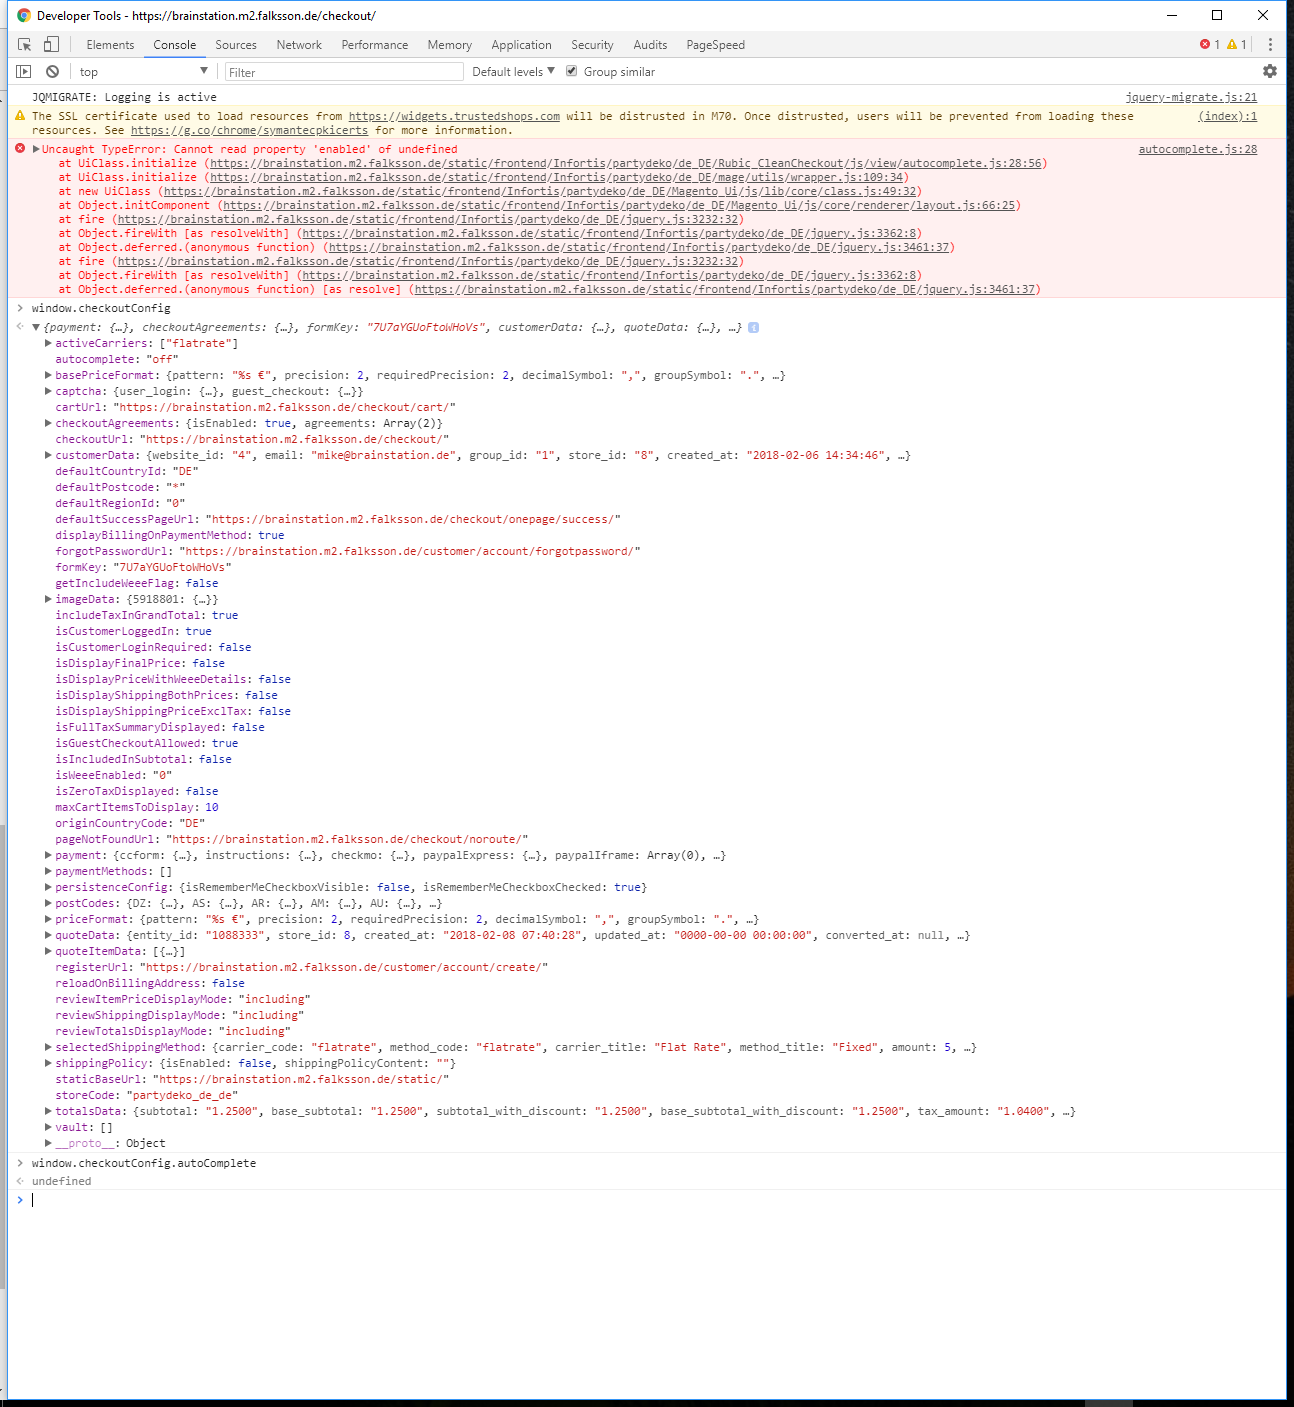Expand the quoteData property
The image size is (1294, 1407).
coord(47,935)
